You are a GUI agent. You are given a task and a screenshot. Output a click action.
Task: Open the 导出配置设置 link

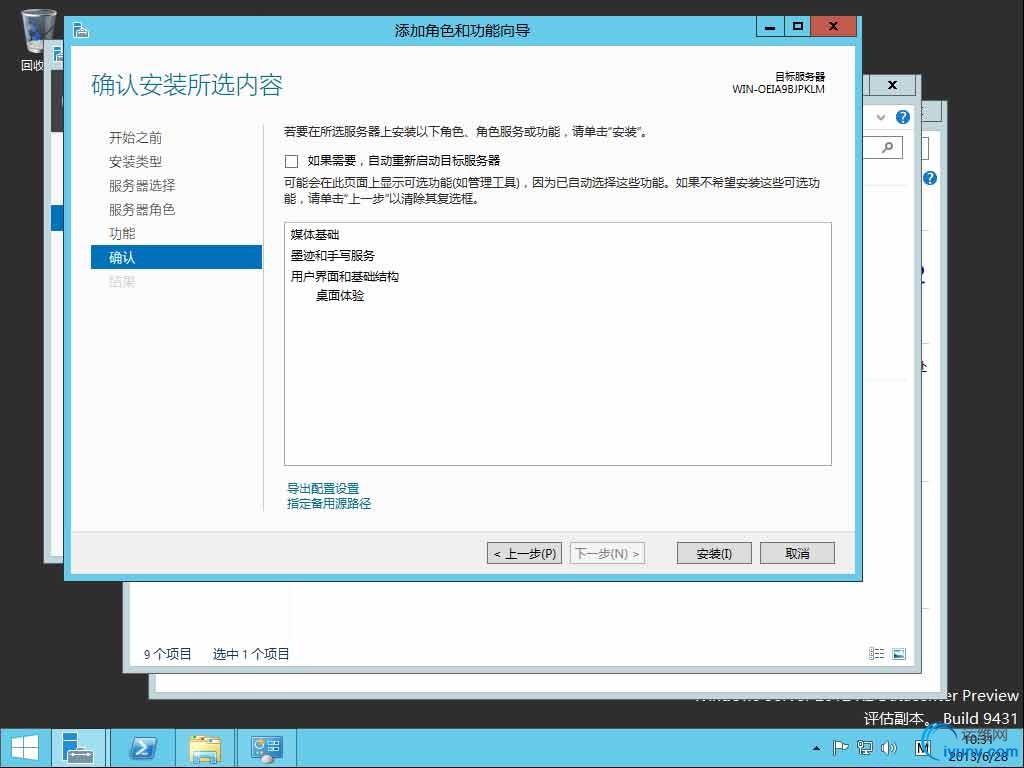(x=323, y=488)
